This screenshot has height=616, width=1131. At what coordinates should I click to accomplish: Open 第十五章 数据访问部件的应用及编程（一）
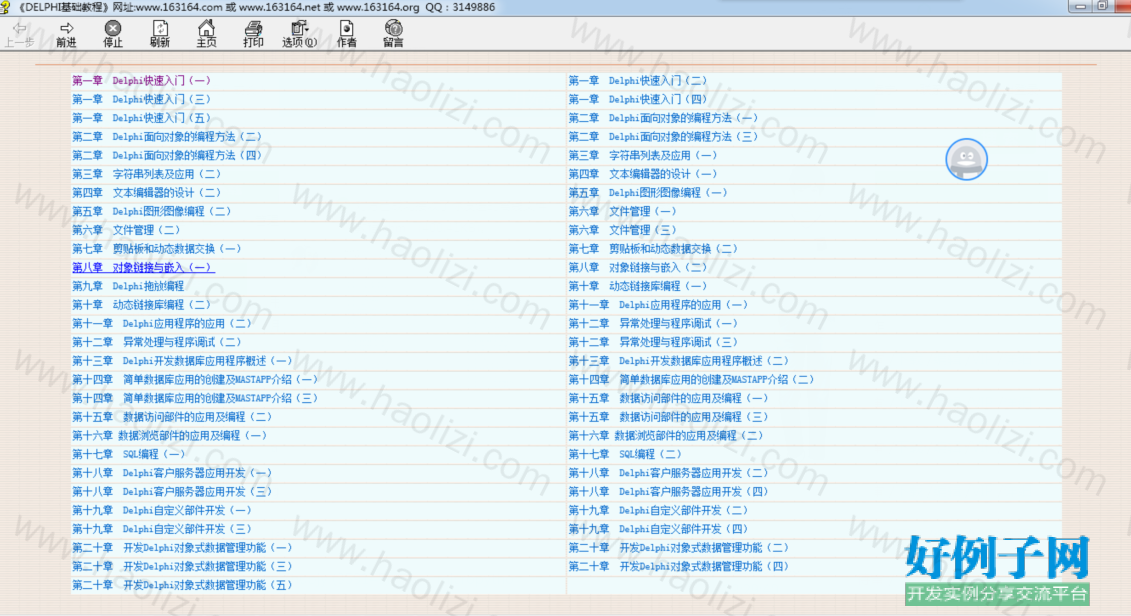tap(668, 399)
